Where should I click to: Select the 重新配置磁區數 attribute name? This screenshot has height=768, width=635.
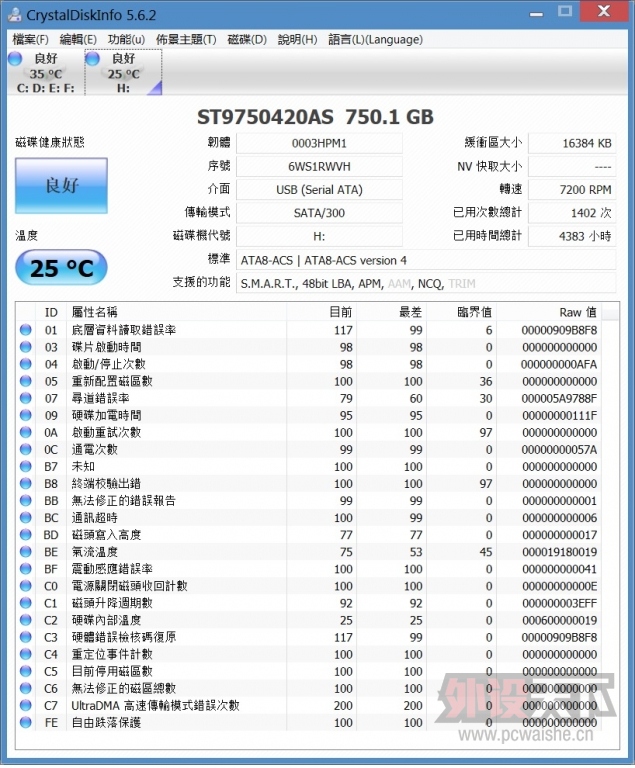coord(112,381)
